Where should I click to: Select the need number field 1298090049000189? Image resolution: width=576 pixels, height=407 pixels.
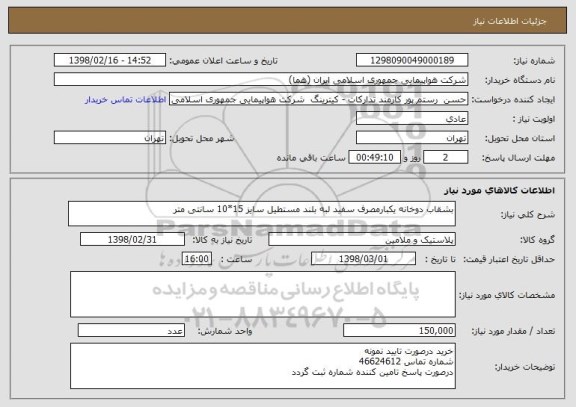(x=412, y=60)
